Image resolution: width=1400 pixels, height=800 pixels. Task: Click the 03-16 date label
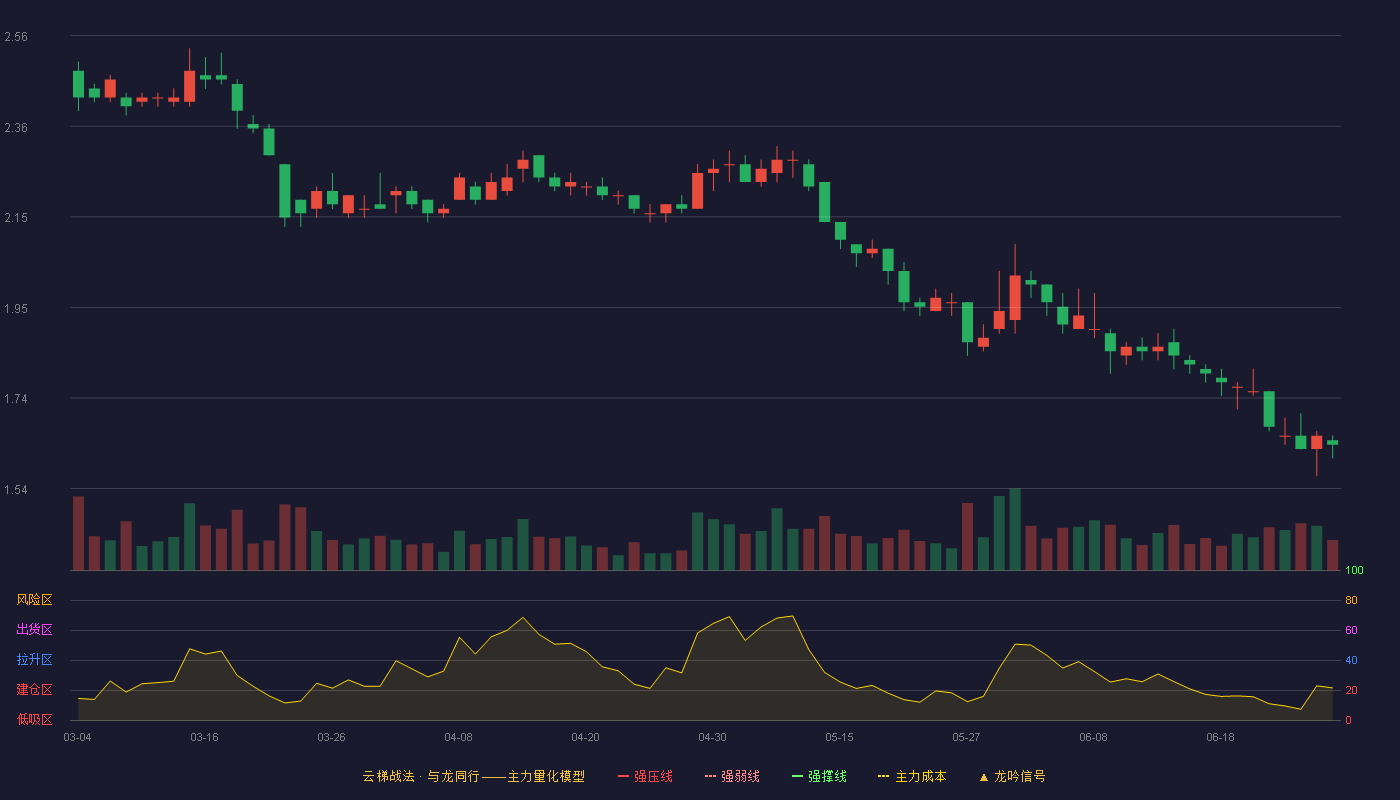coord(204,737)
